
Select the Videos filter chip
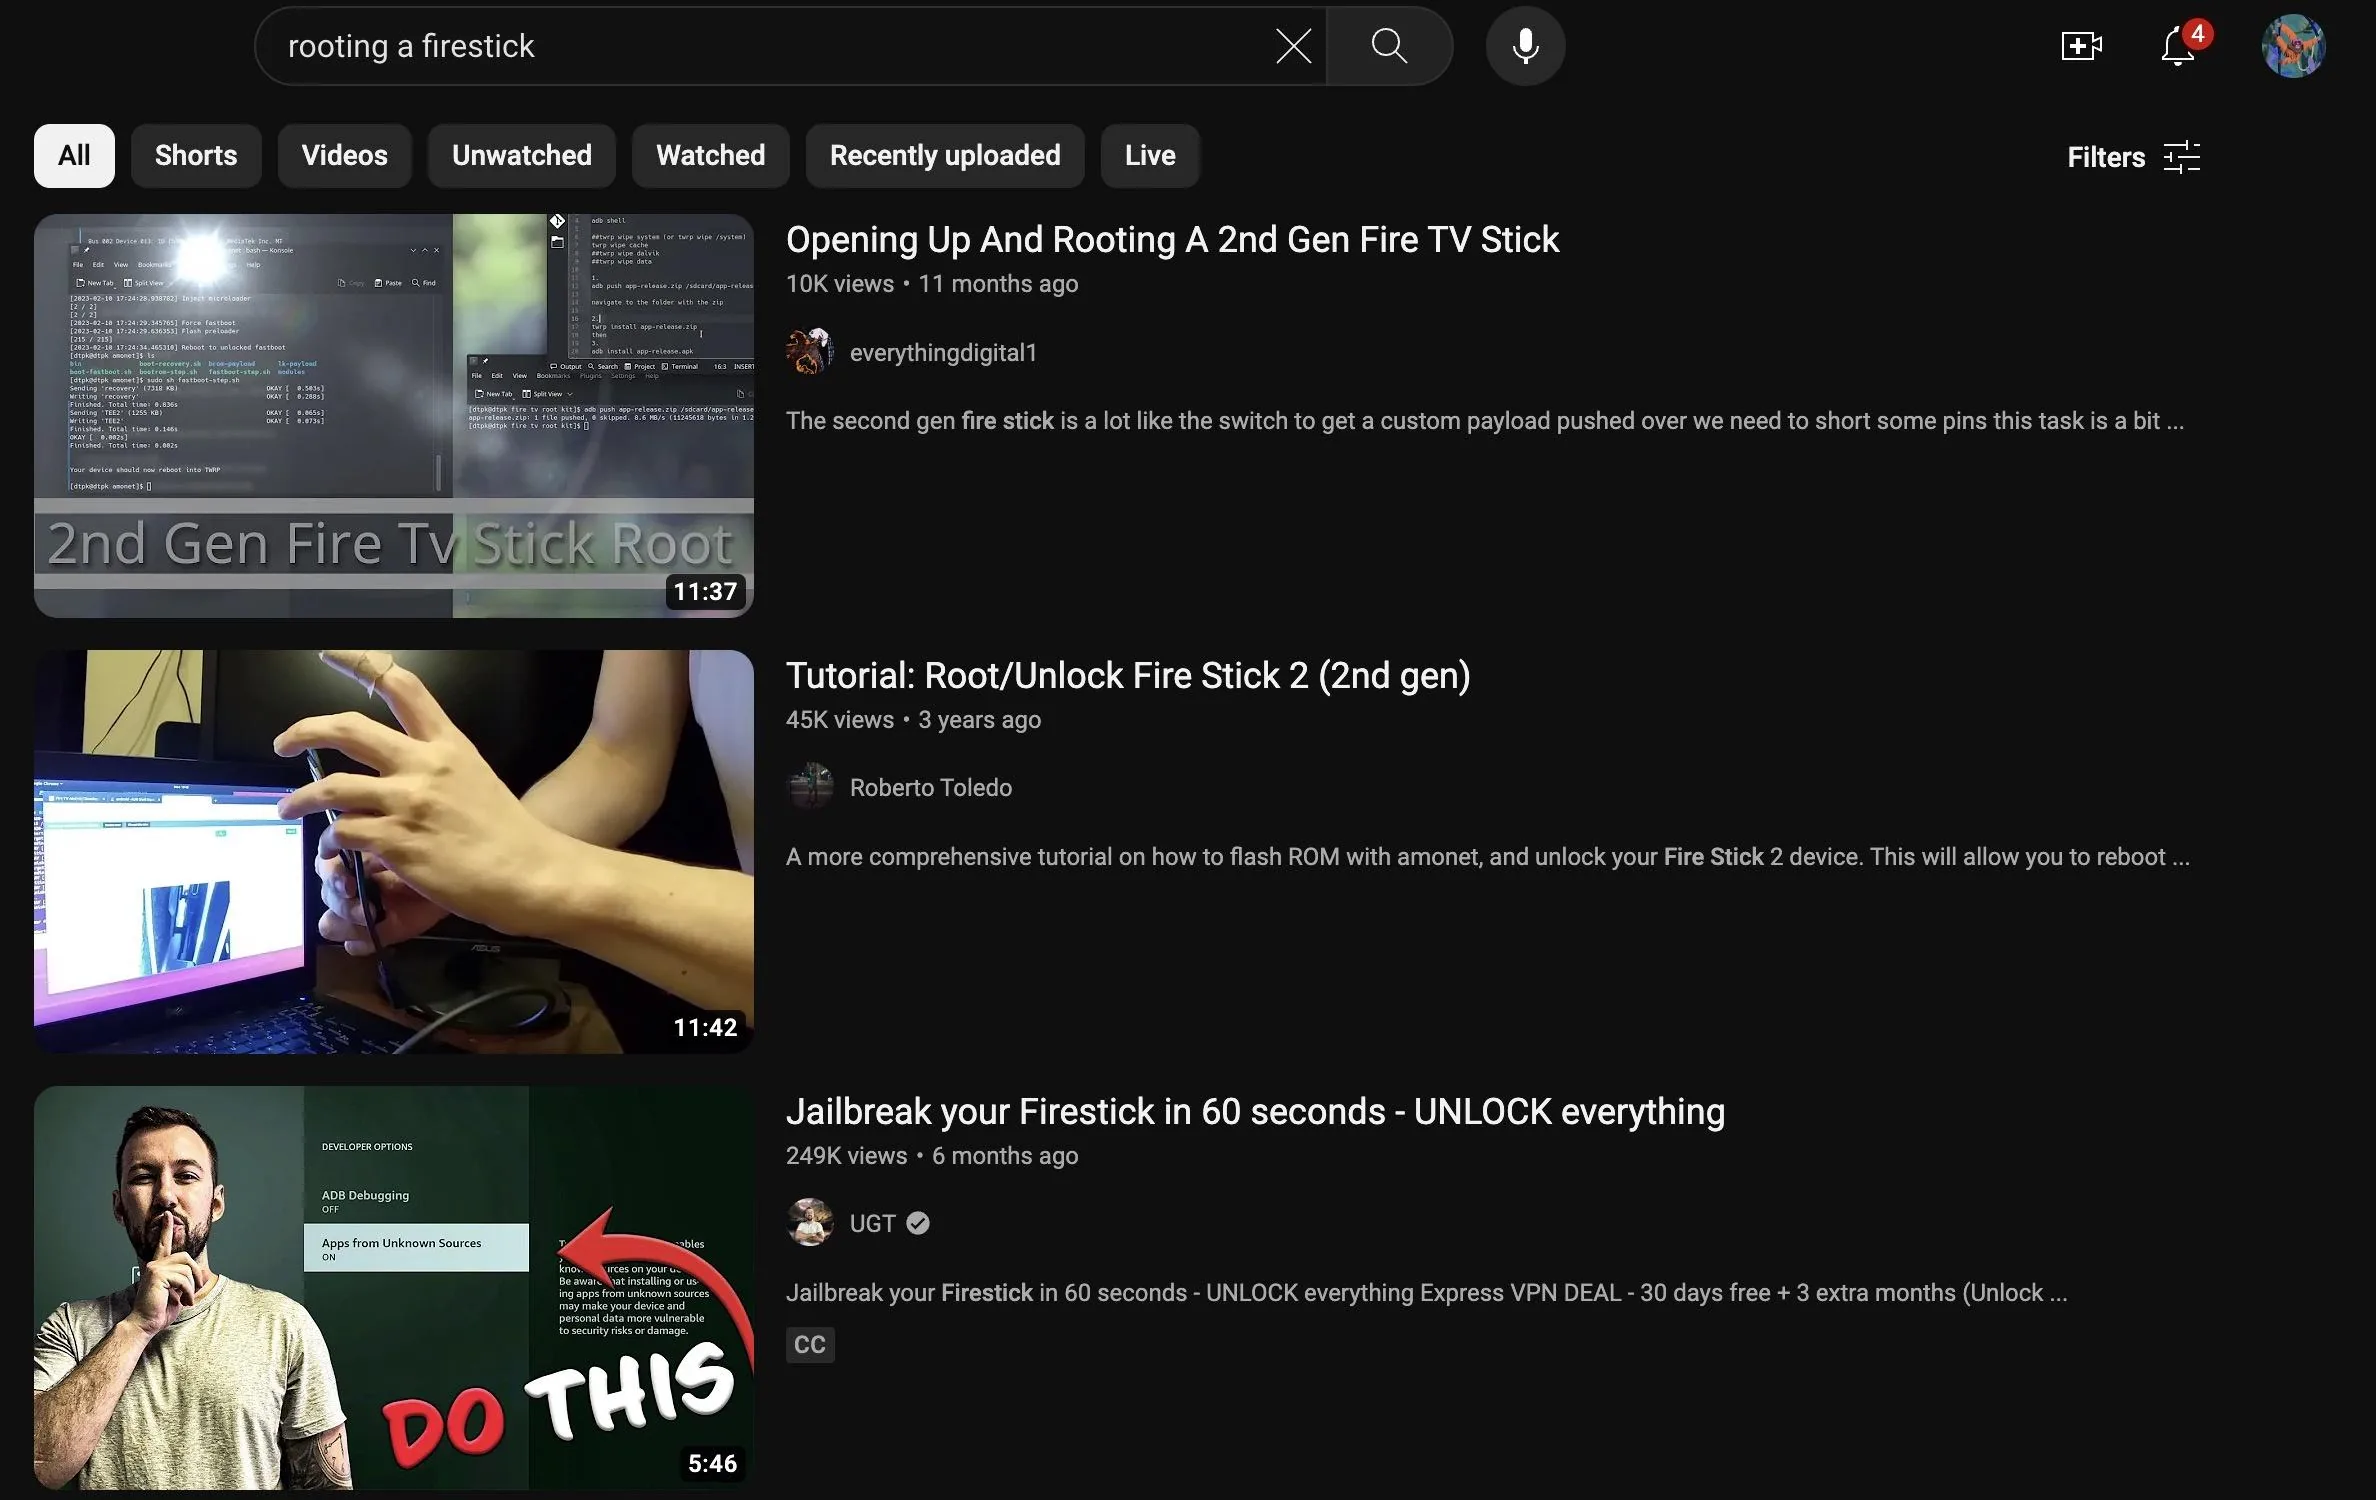click(345, 156)
